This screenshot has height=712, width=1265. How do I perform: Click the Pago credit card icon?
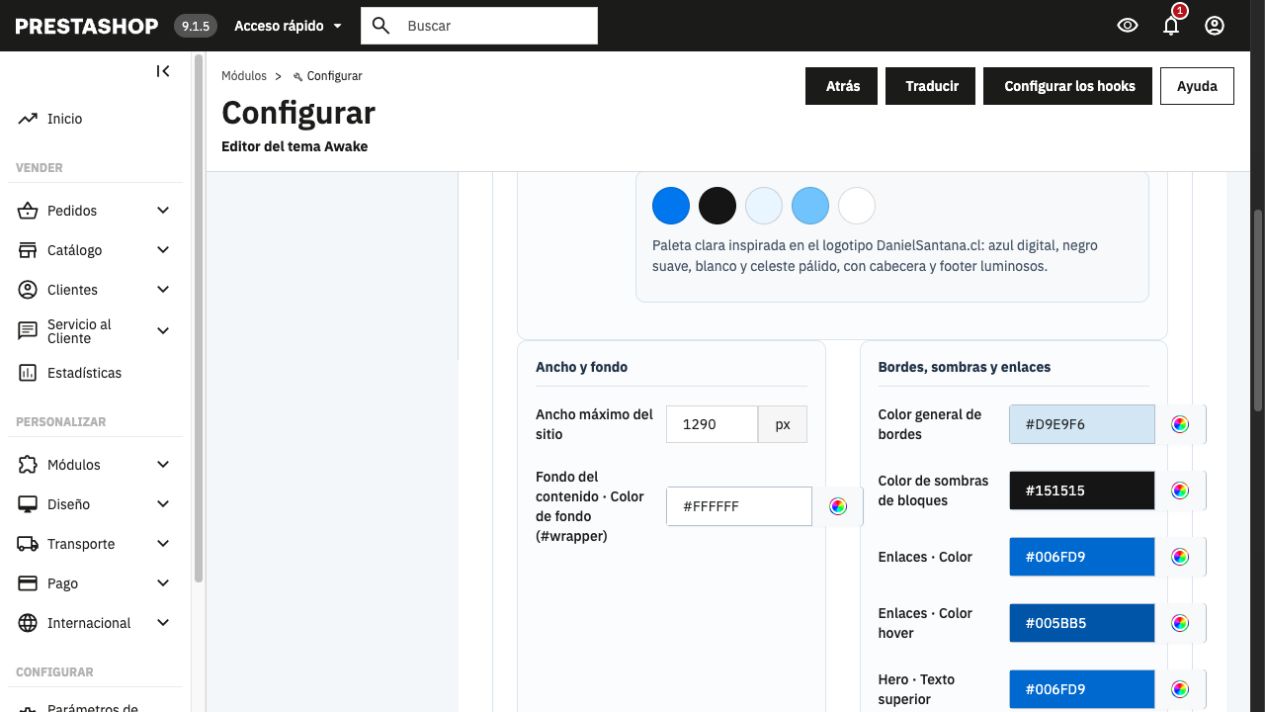[x=28, y=584]
